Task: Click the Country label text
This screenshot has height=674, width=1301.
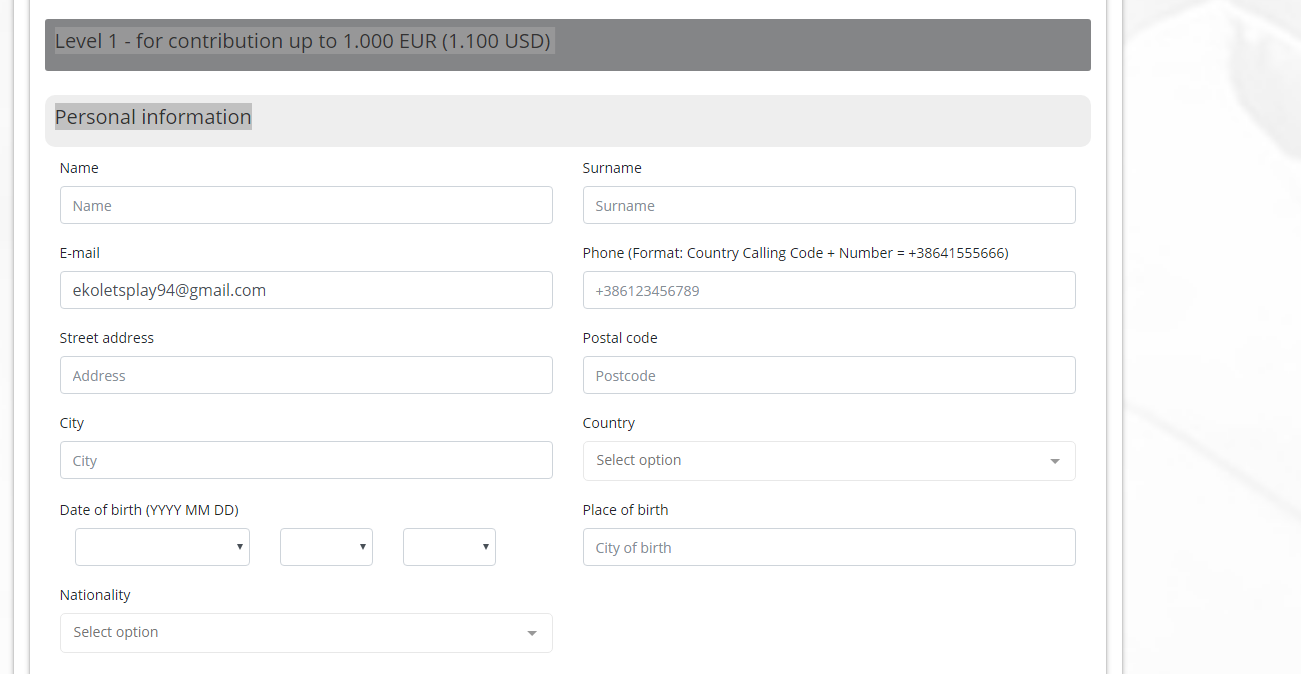Action: tap(608, 423)
